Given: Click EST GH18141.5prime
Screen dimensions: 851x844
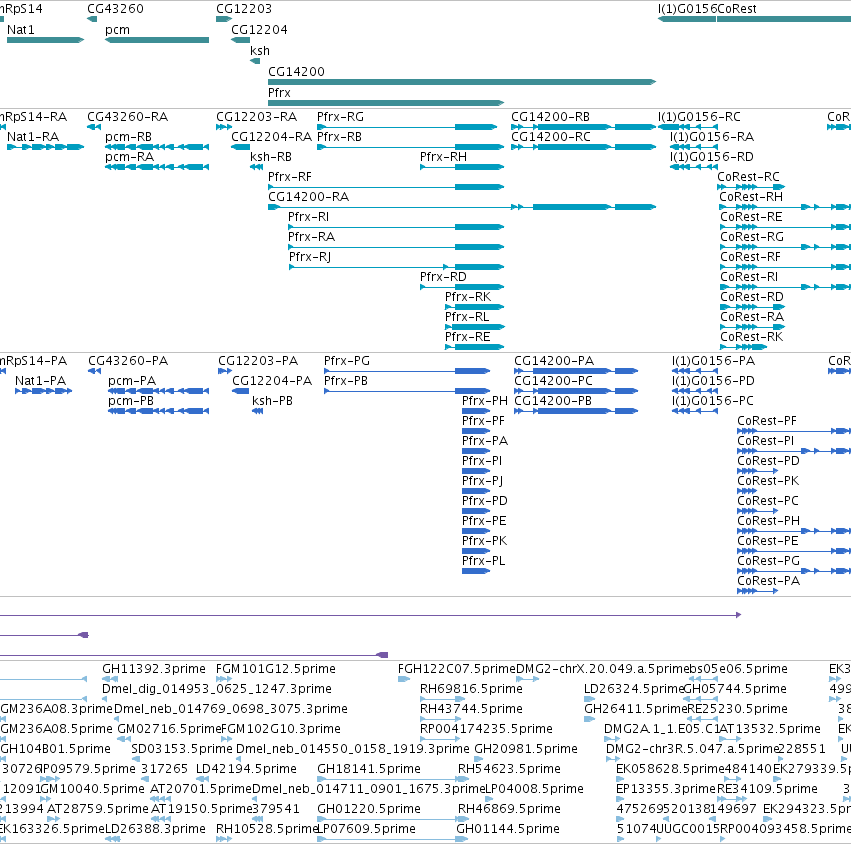Looking at the screenshot, I should click(x=392, y=779).
